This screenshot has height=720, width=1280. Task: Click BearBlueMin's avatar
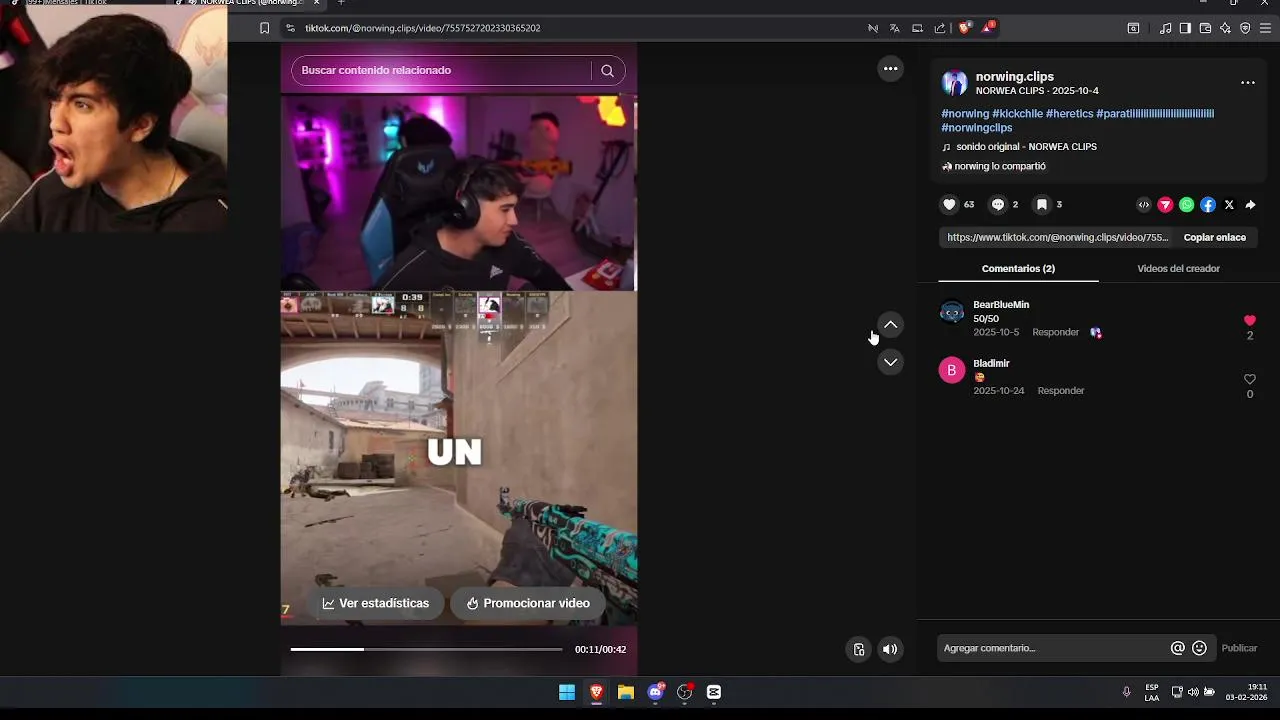pyautogui.click(x=952, y=313)
